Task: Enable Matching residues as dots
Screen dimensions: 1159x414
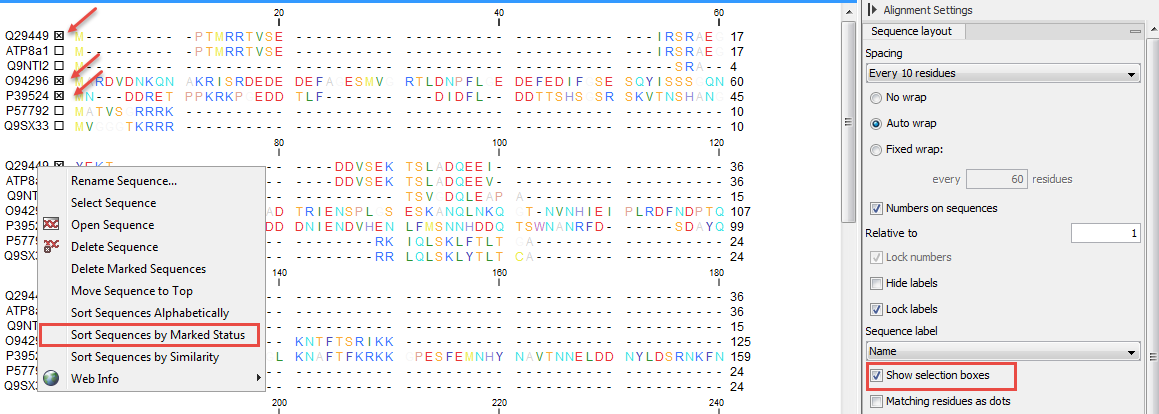Action: tap(877, 401)
